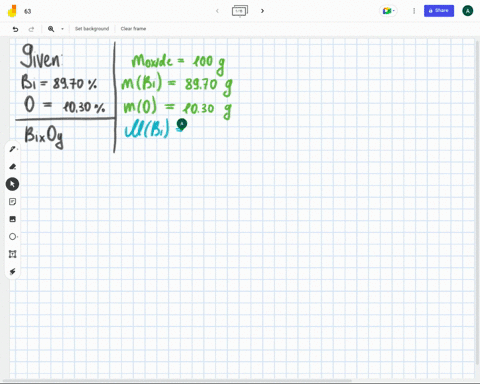480x384 pixels.
Task: Open the more actions menu
Action: [414, 11]
